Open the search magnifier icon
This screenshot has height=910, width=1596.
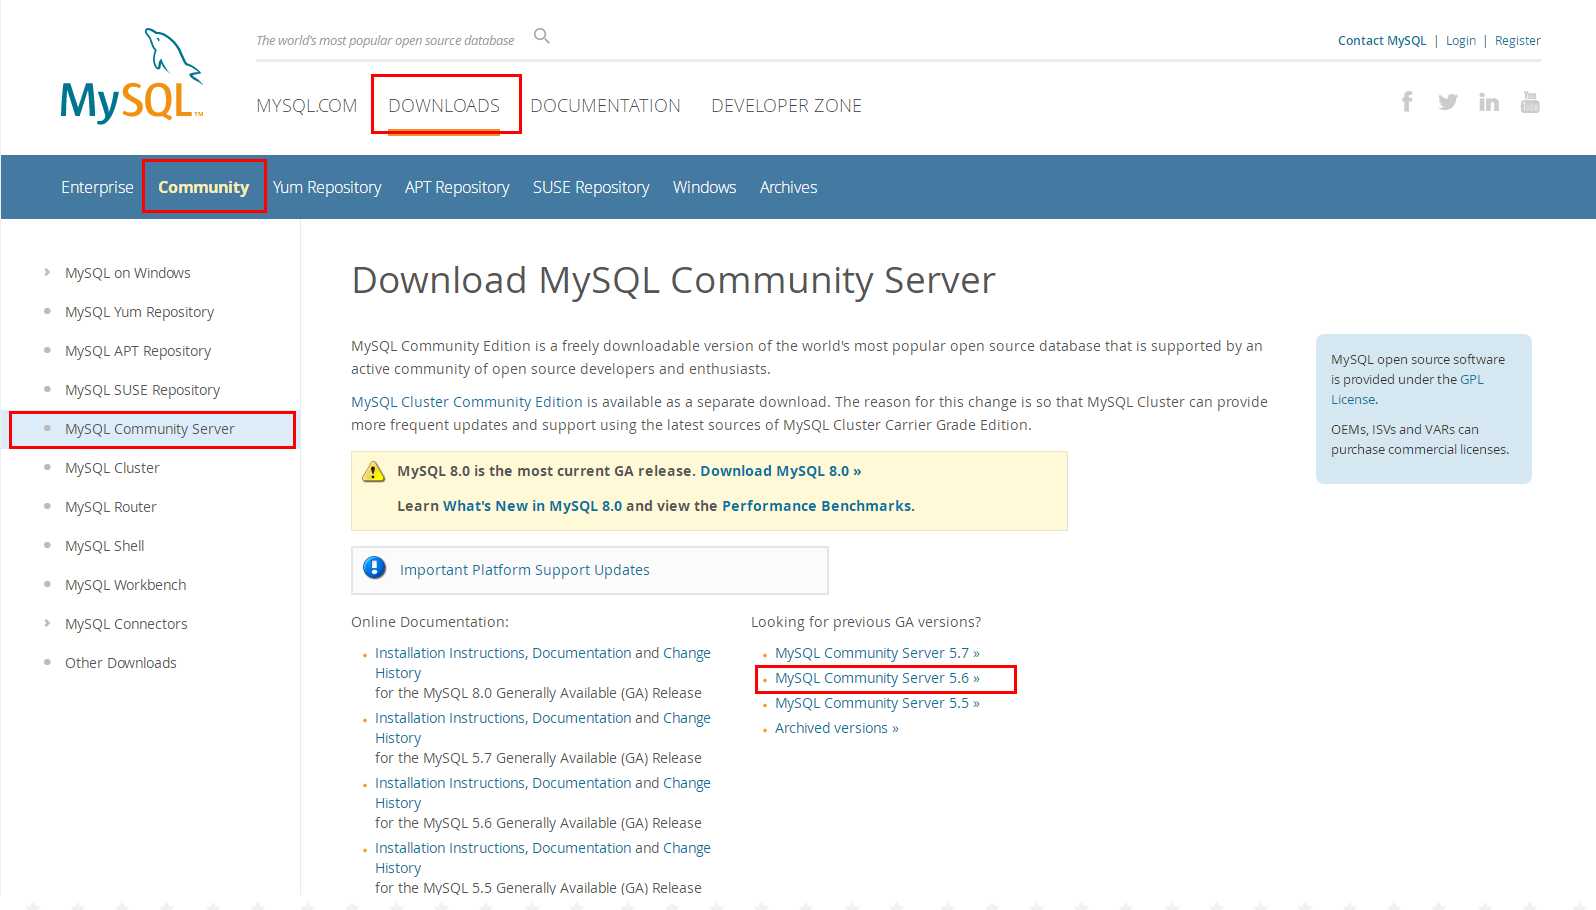point(542,36)
